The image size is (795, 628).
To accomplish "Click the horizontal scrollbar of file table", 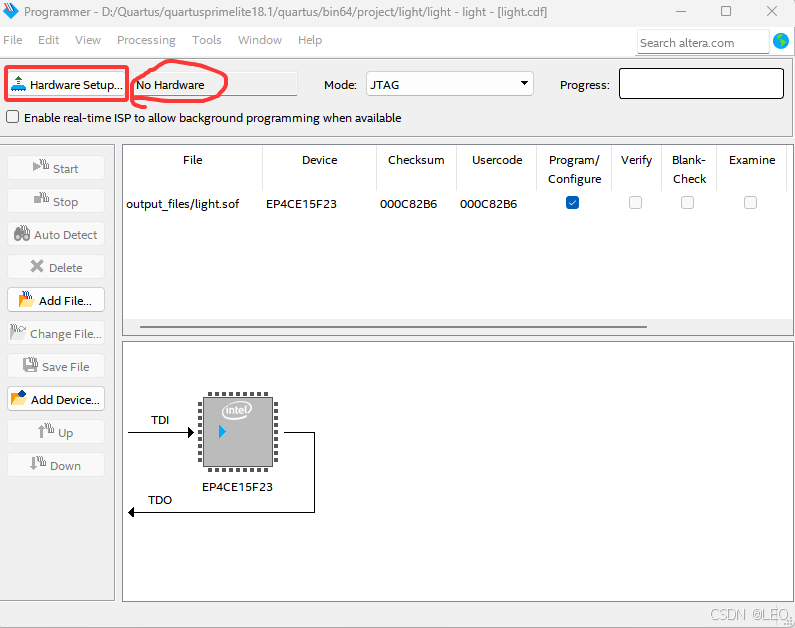I will pyautogui.click(x=393, y=327).
